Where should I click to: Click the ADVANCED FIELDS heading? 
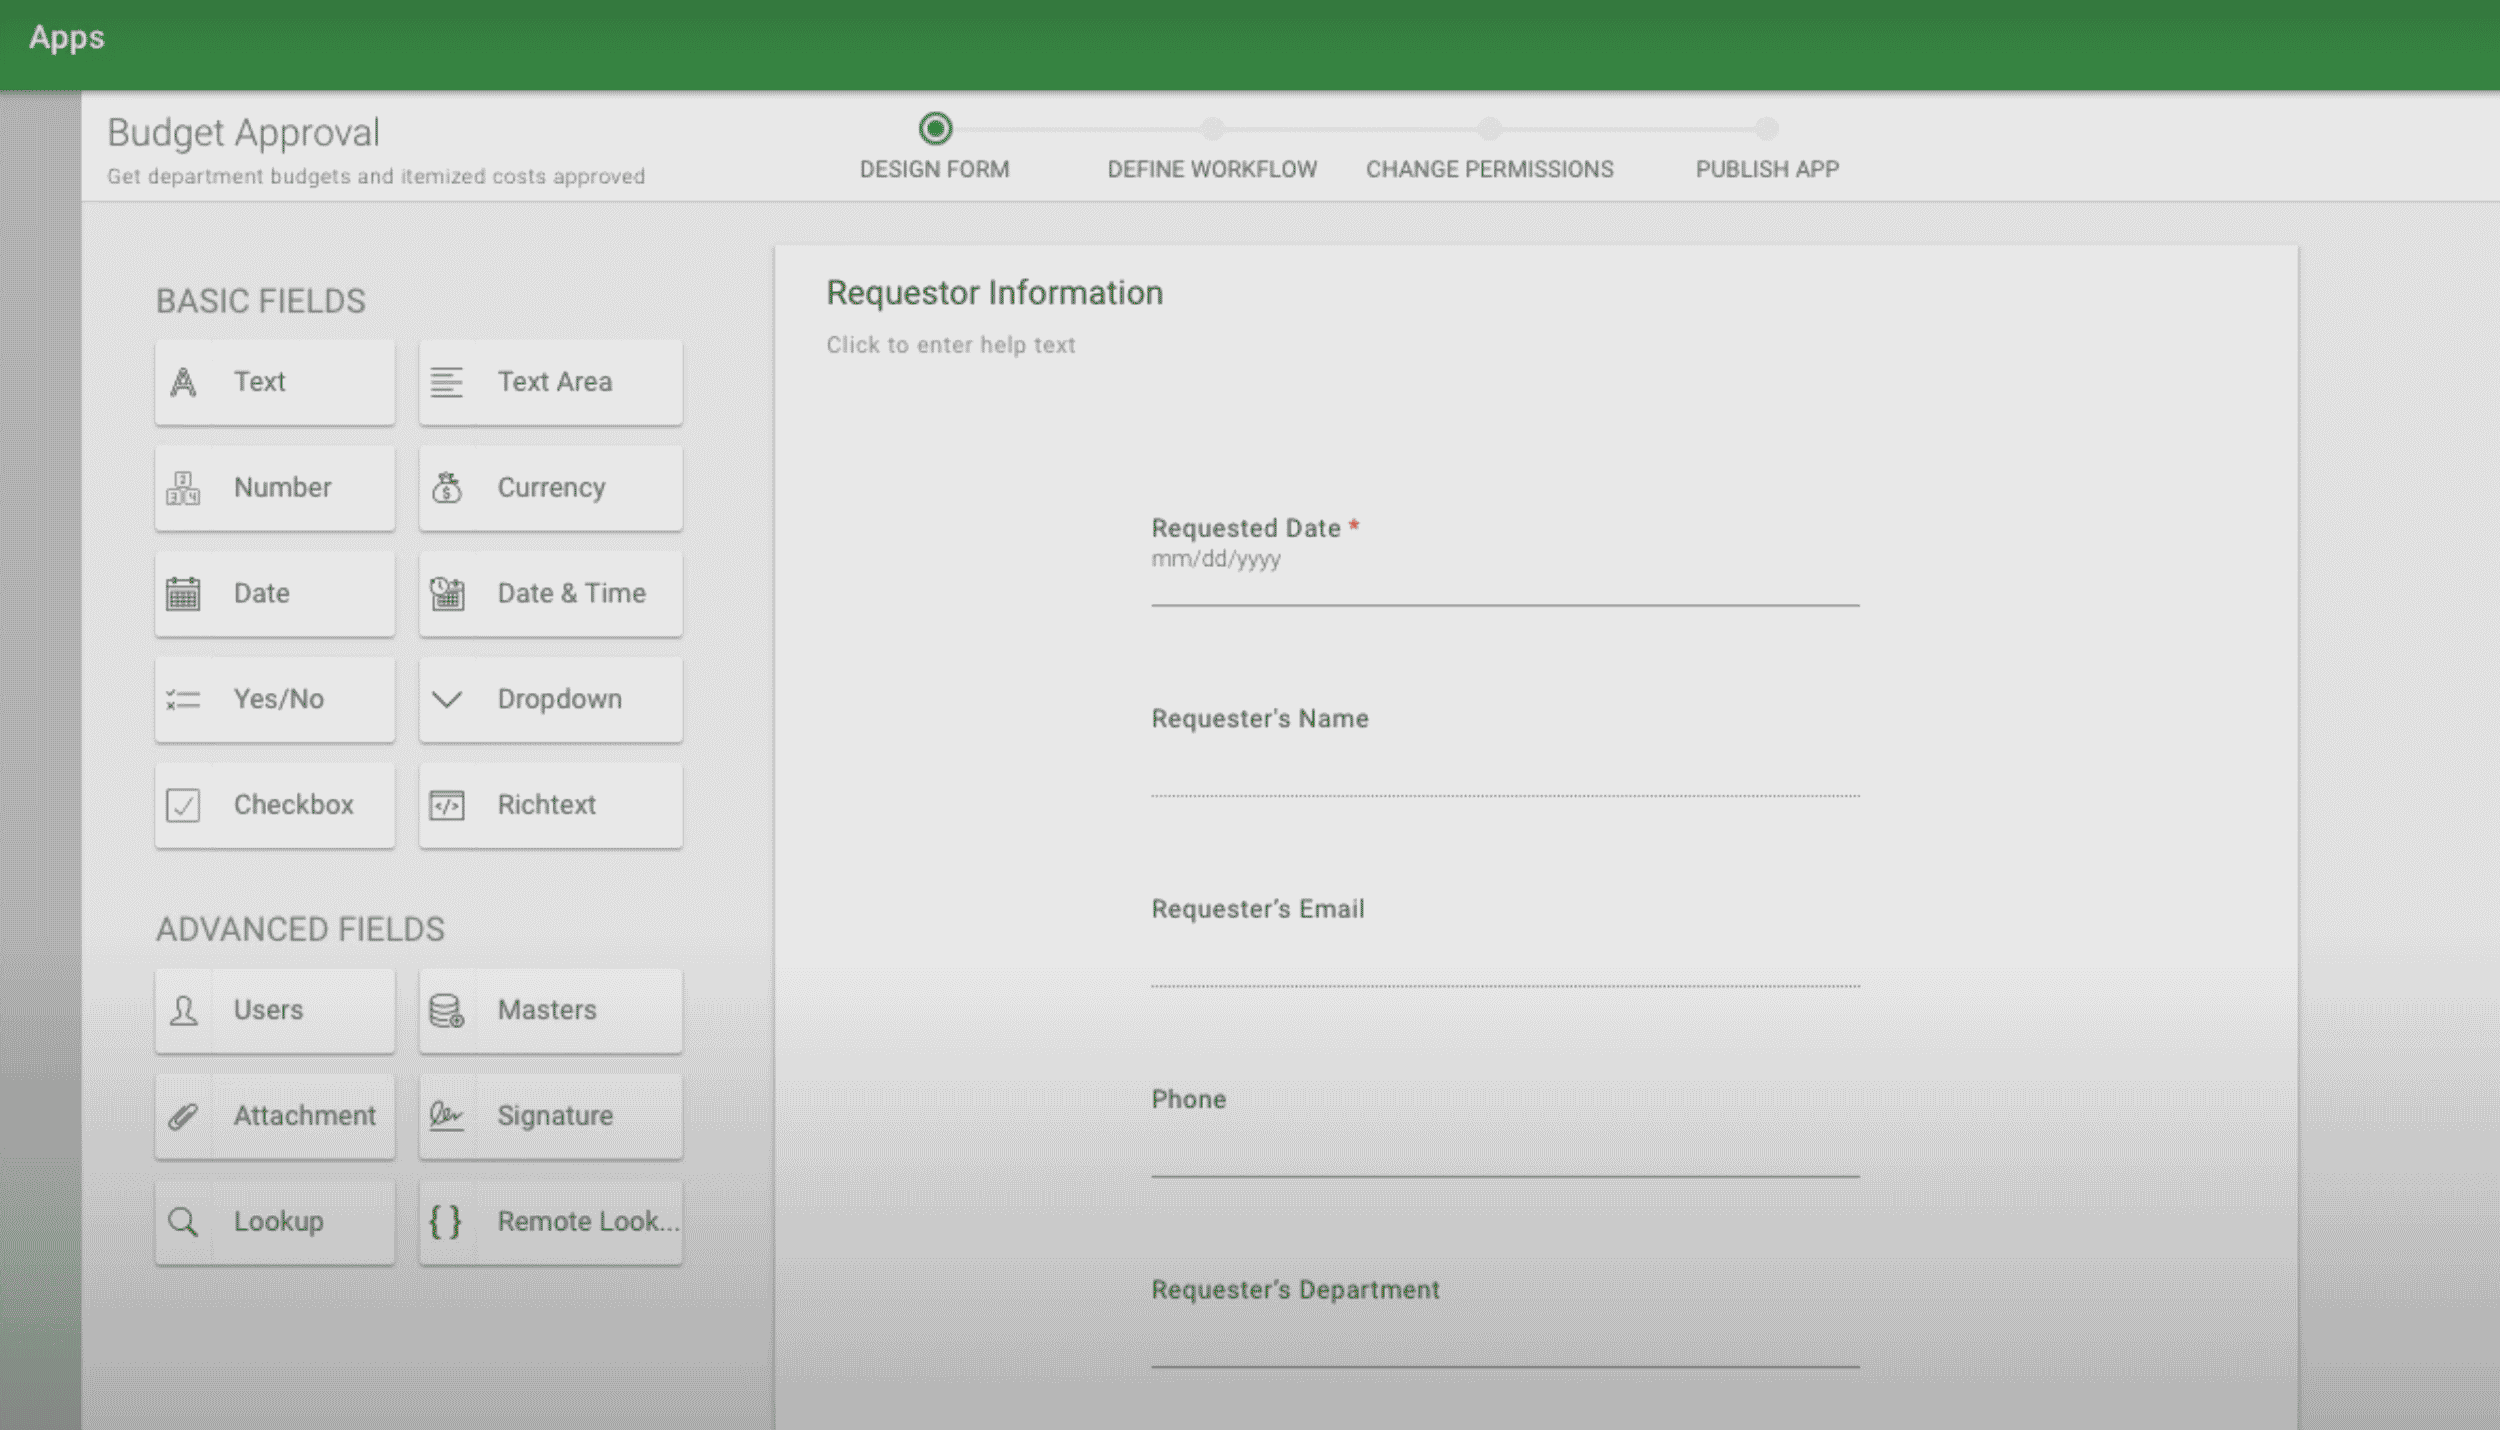click(x=300, y=929)
